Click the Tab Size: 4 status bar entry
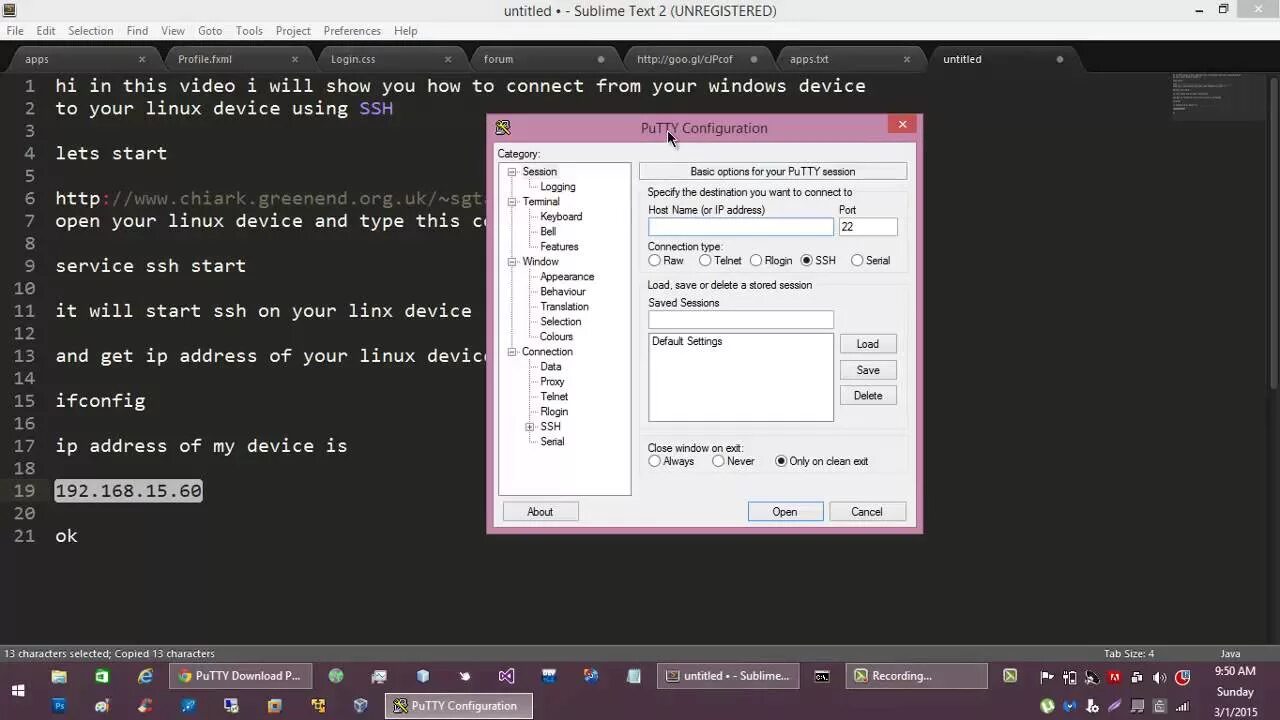The width and height of the screenshot is (1280, 720). click(x=1129, y=654)
